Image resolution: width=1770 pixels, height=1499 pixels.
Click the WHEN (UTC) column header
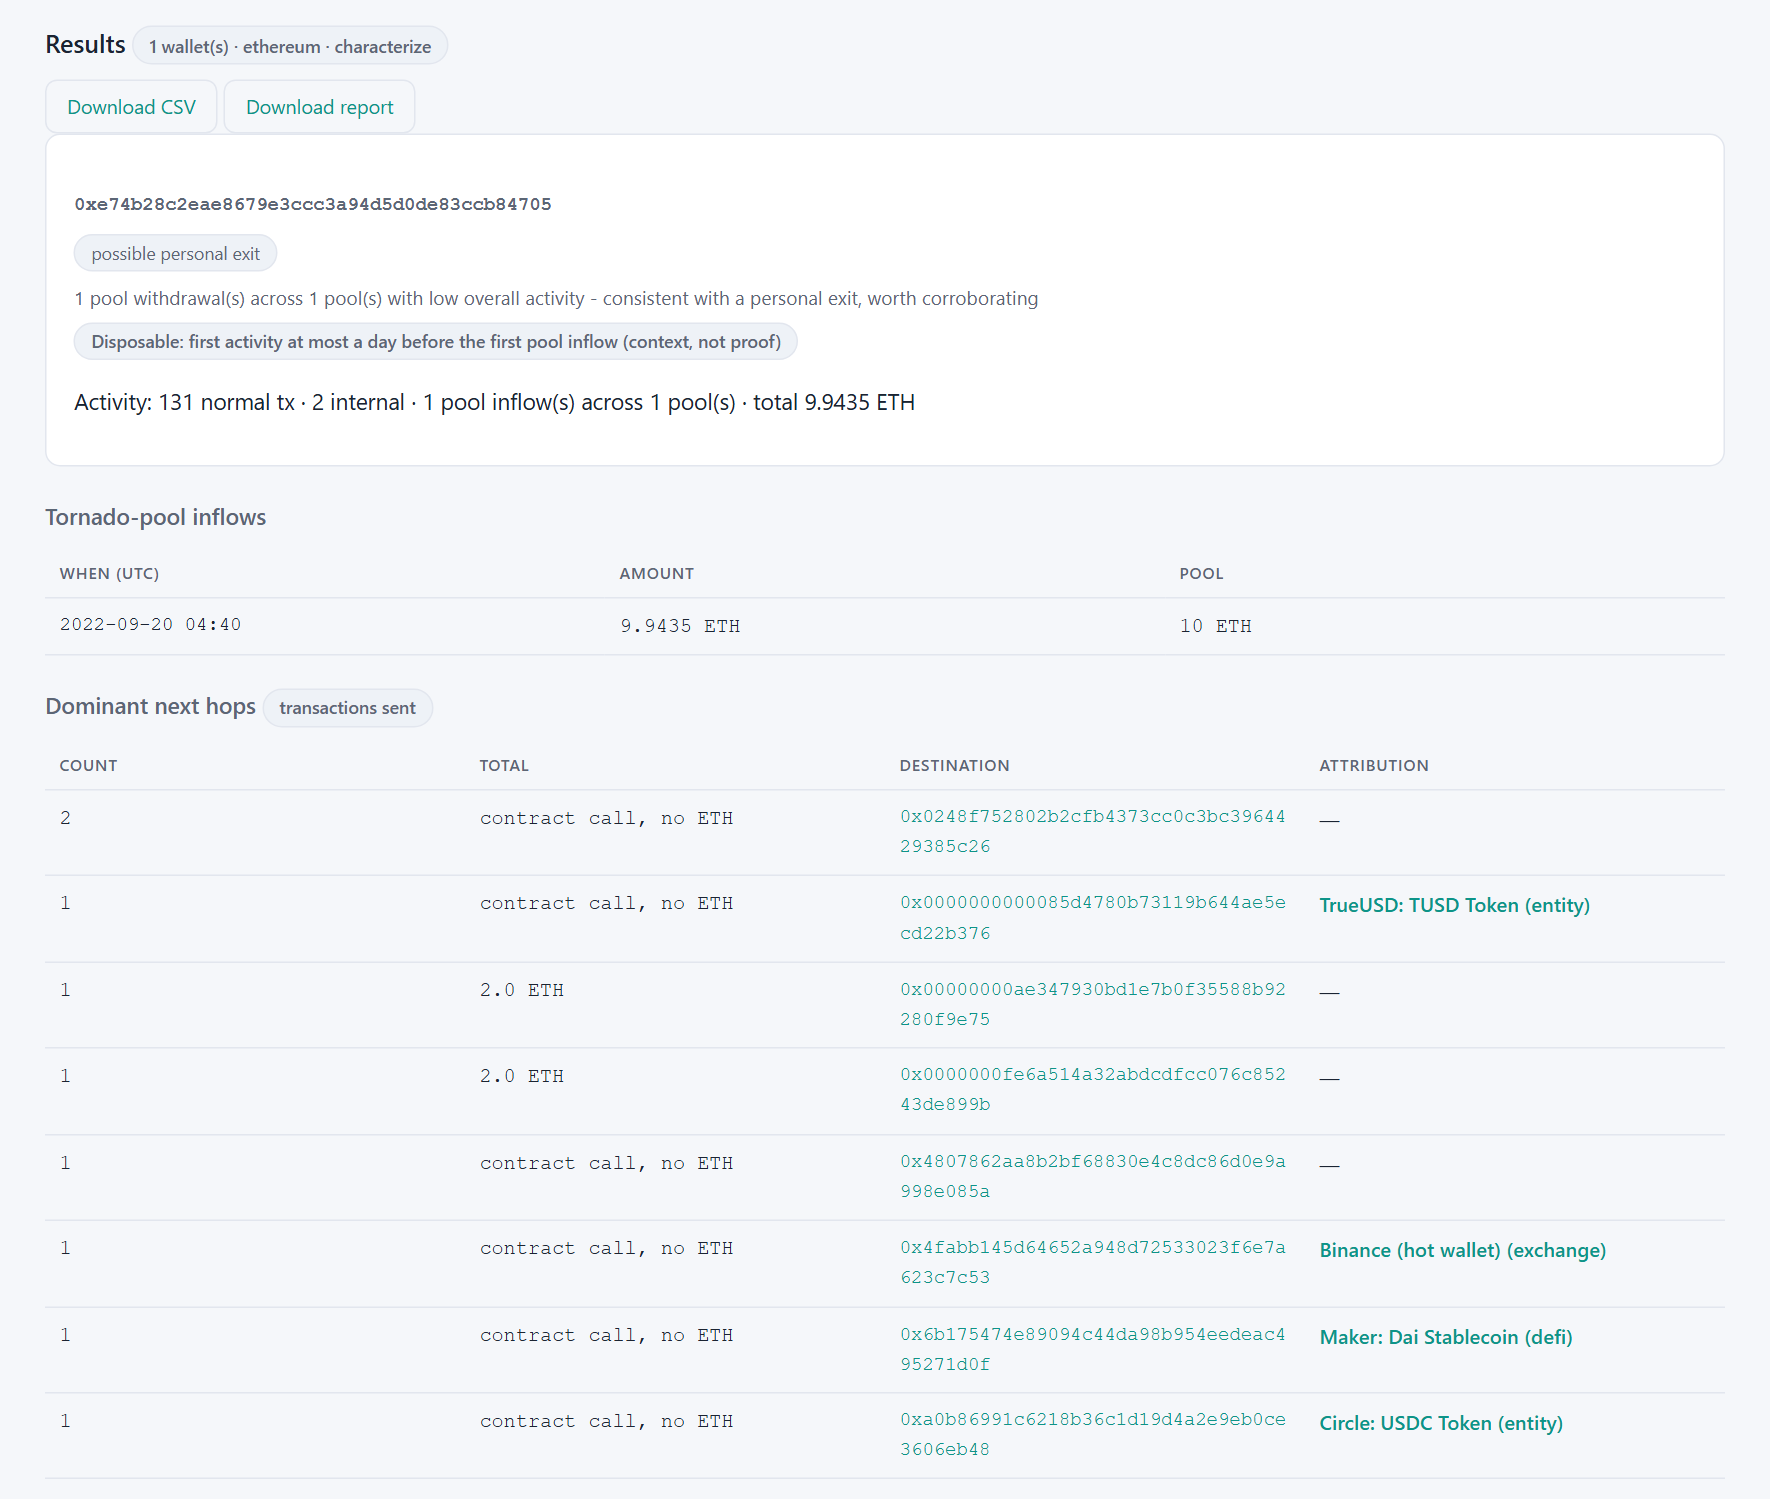[109, 574]
